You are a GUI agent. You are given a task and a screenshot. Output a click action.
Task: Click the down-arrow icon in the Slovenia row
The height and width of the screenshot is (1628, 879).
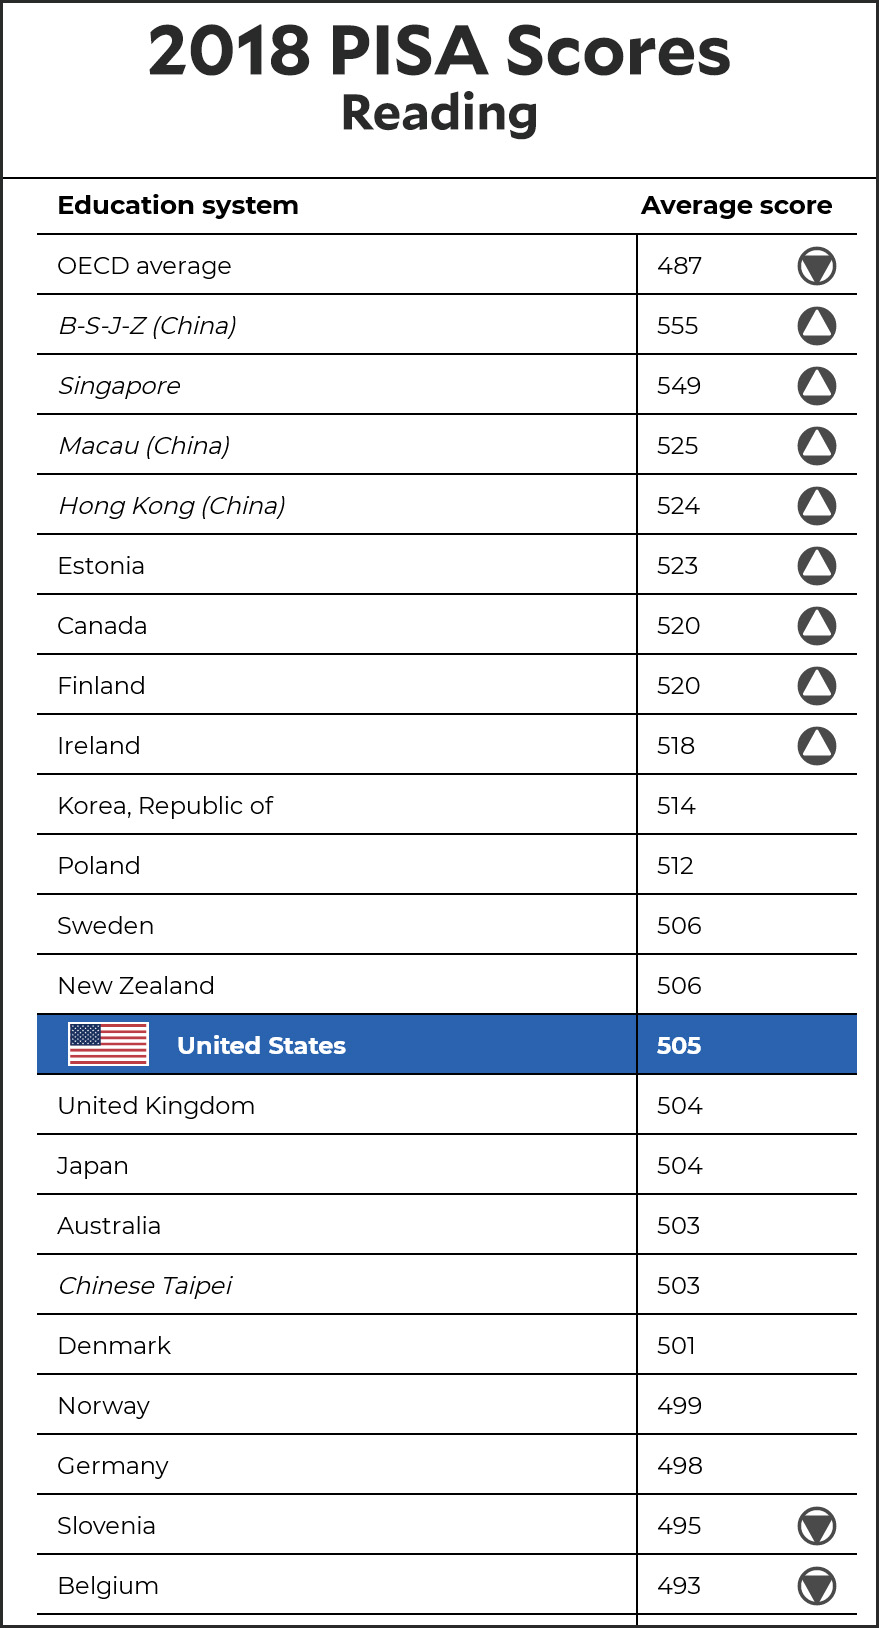[816, 1526]
